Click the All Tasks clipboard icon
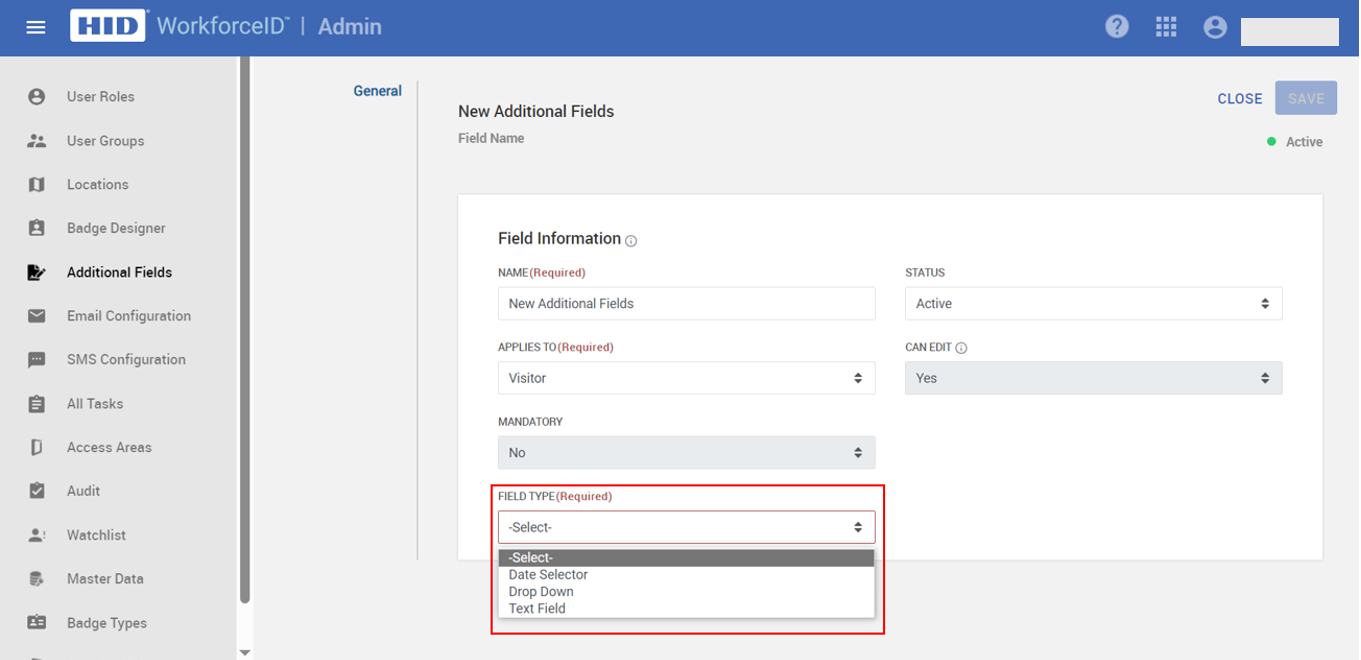The image size is (1361, 660). (37, 404)
